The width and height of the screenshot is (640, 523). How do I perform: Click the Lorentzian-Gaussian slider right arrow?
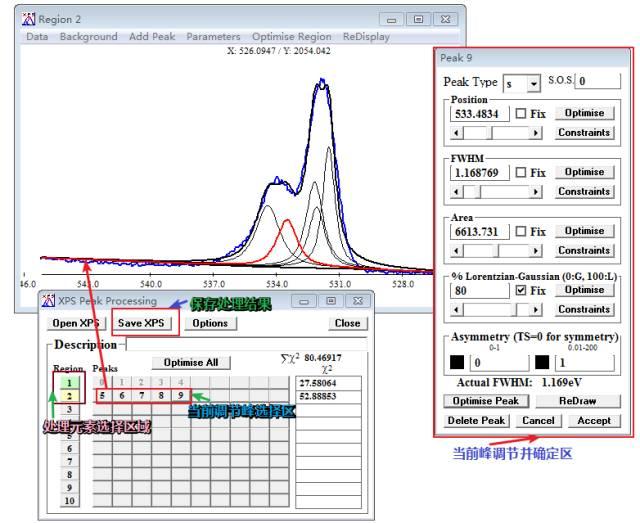click(536, 309)
